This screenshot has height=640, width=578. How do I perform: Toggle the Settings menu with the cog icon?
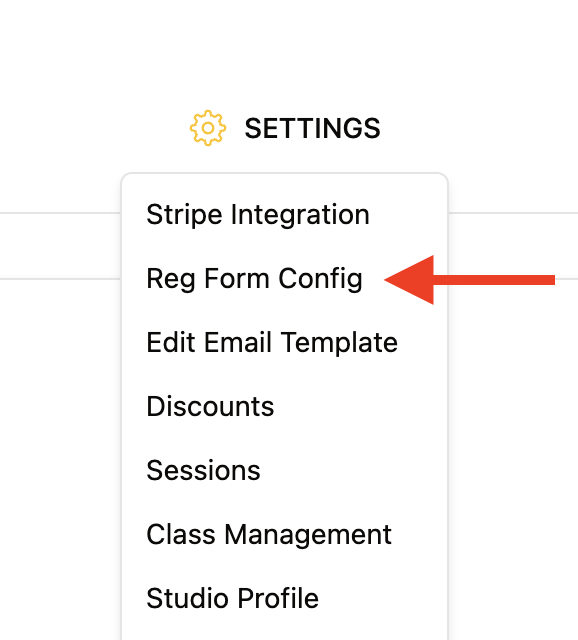(208, 128)
